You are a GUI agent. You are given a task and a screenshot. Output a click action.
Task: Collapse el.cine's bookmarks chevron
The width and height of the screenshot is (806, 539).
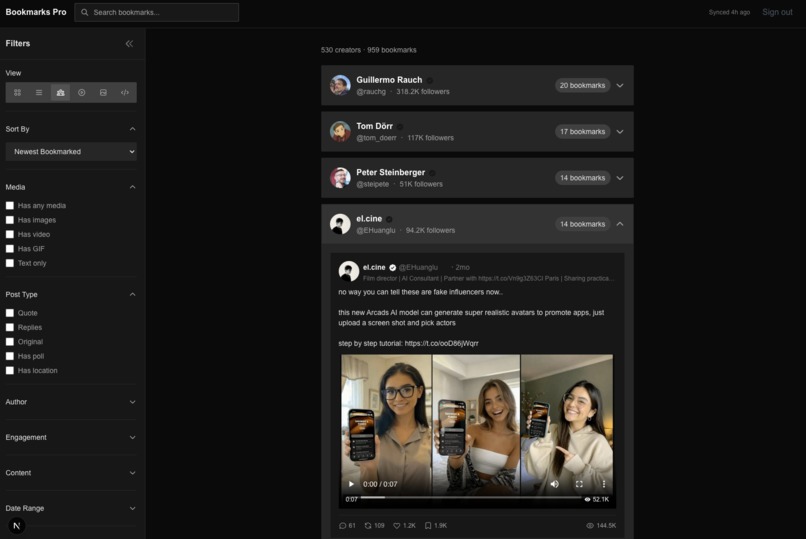point(620,224)
